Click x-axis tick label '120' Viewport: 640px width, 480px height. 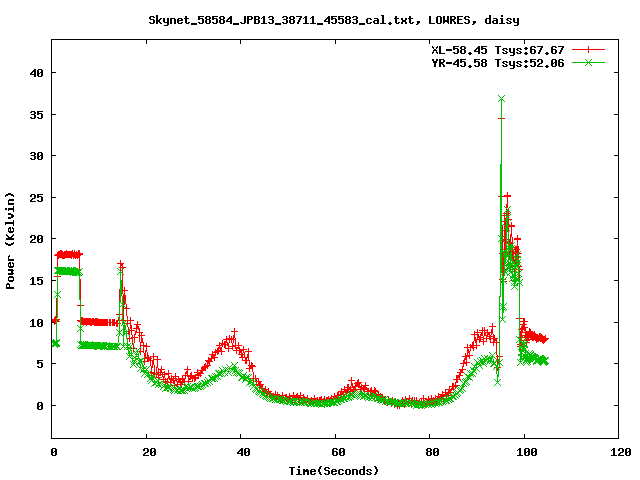[x=619, y=452]
